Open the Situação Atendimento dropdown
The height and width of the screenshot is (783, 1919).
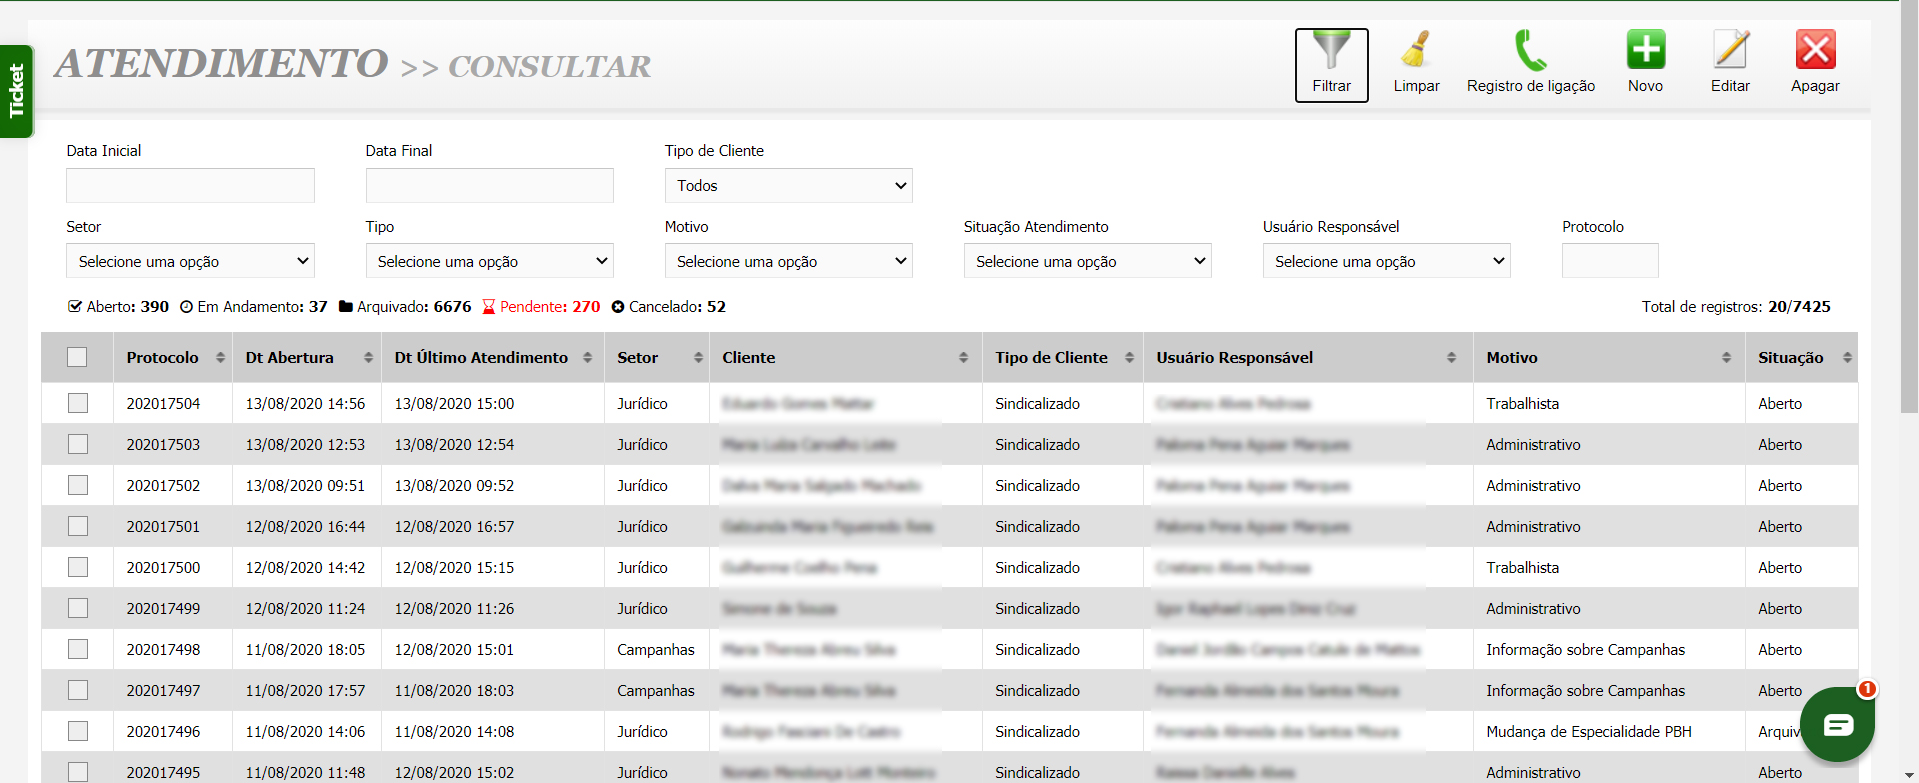[1087, 261]
